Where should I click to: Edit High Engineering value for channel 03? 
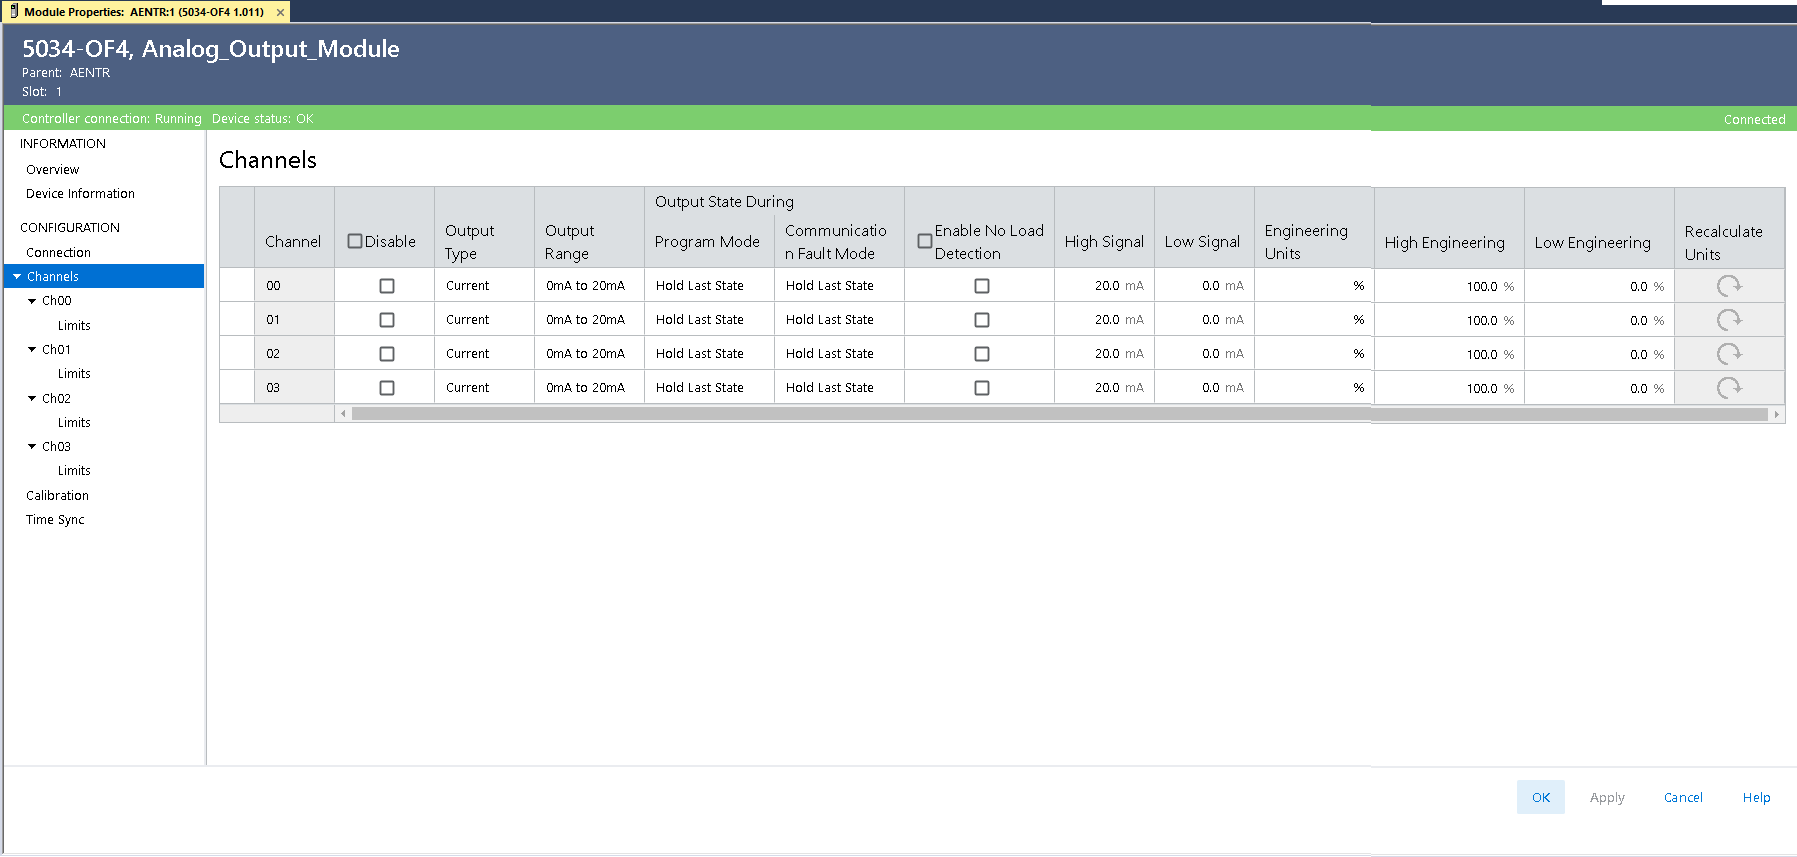tap(1449, 388)
